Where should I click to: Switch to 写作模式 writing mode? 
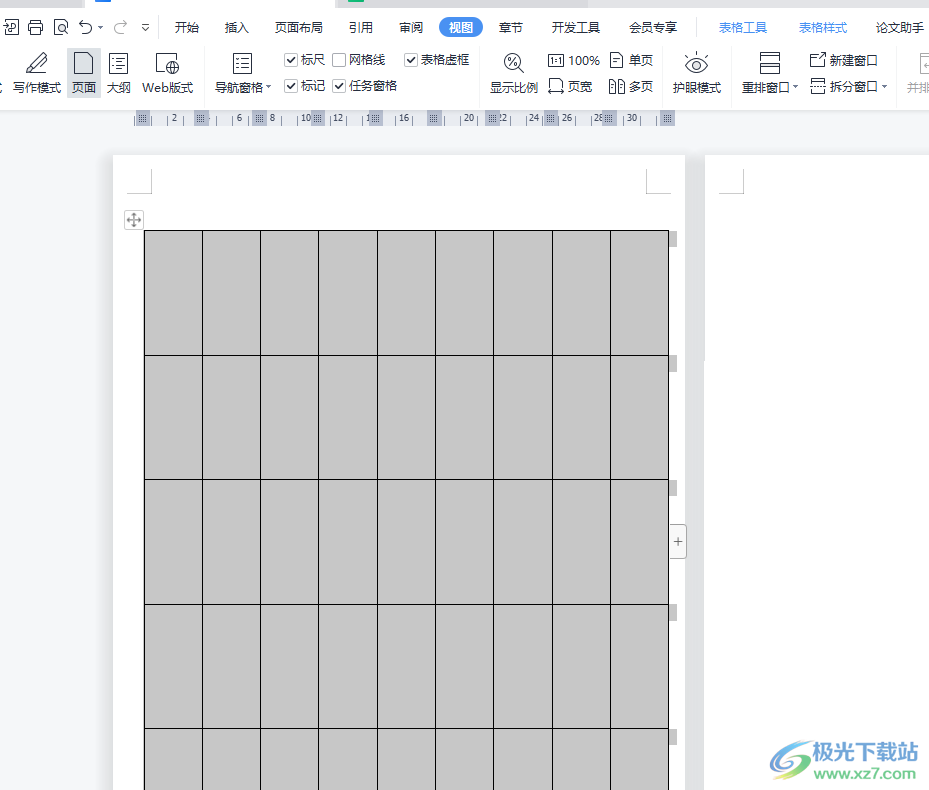(37, 73)
